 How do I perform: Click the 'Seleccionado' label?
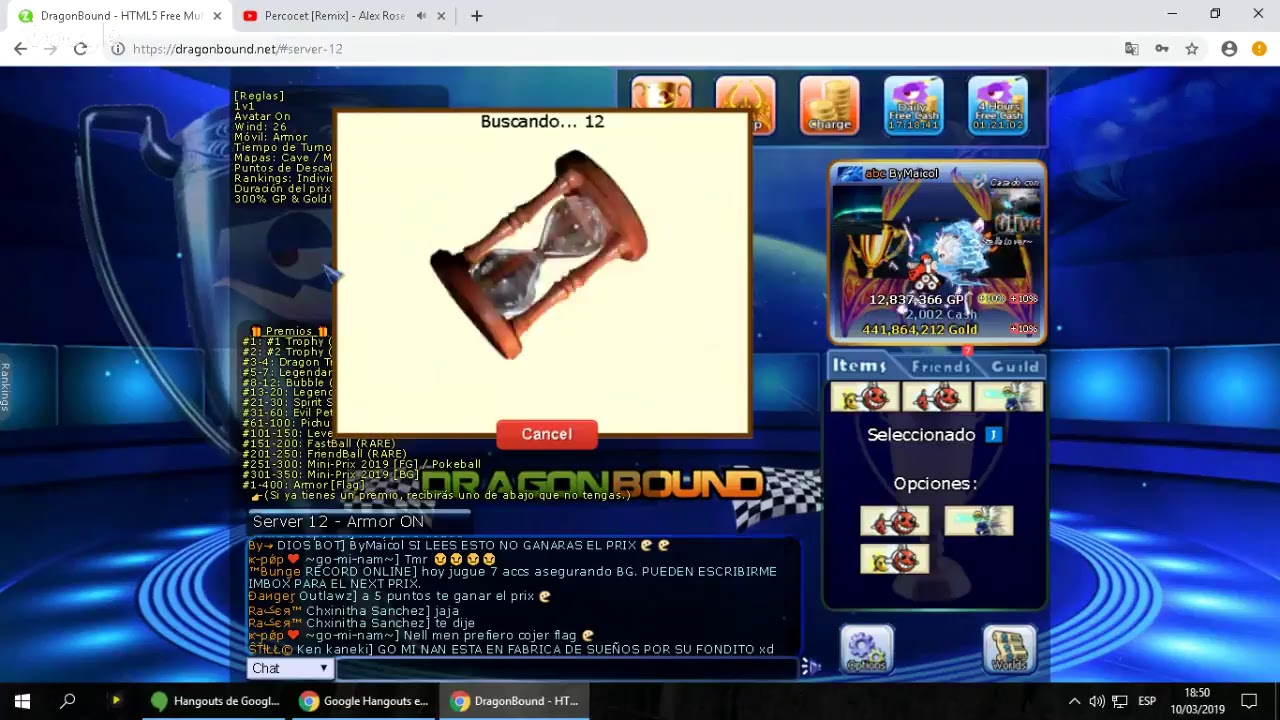(921, 435)
